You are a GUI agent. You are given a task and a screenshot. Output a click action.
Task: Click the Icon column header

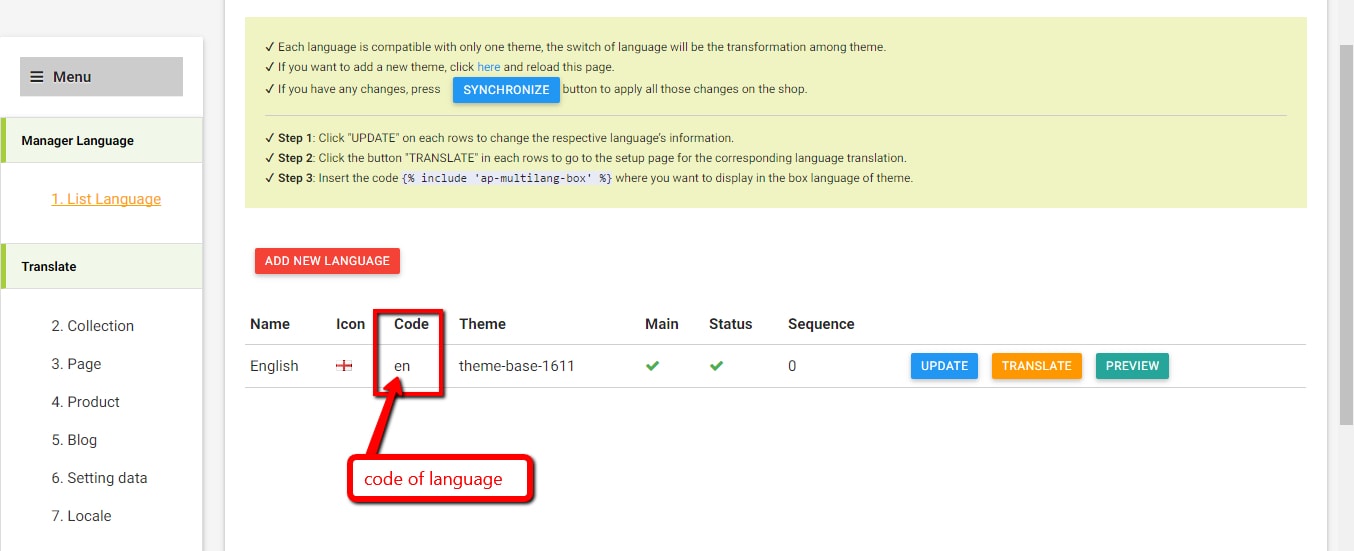[x=350, y=324]
